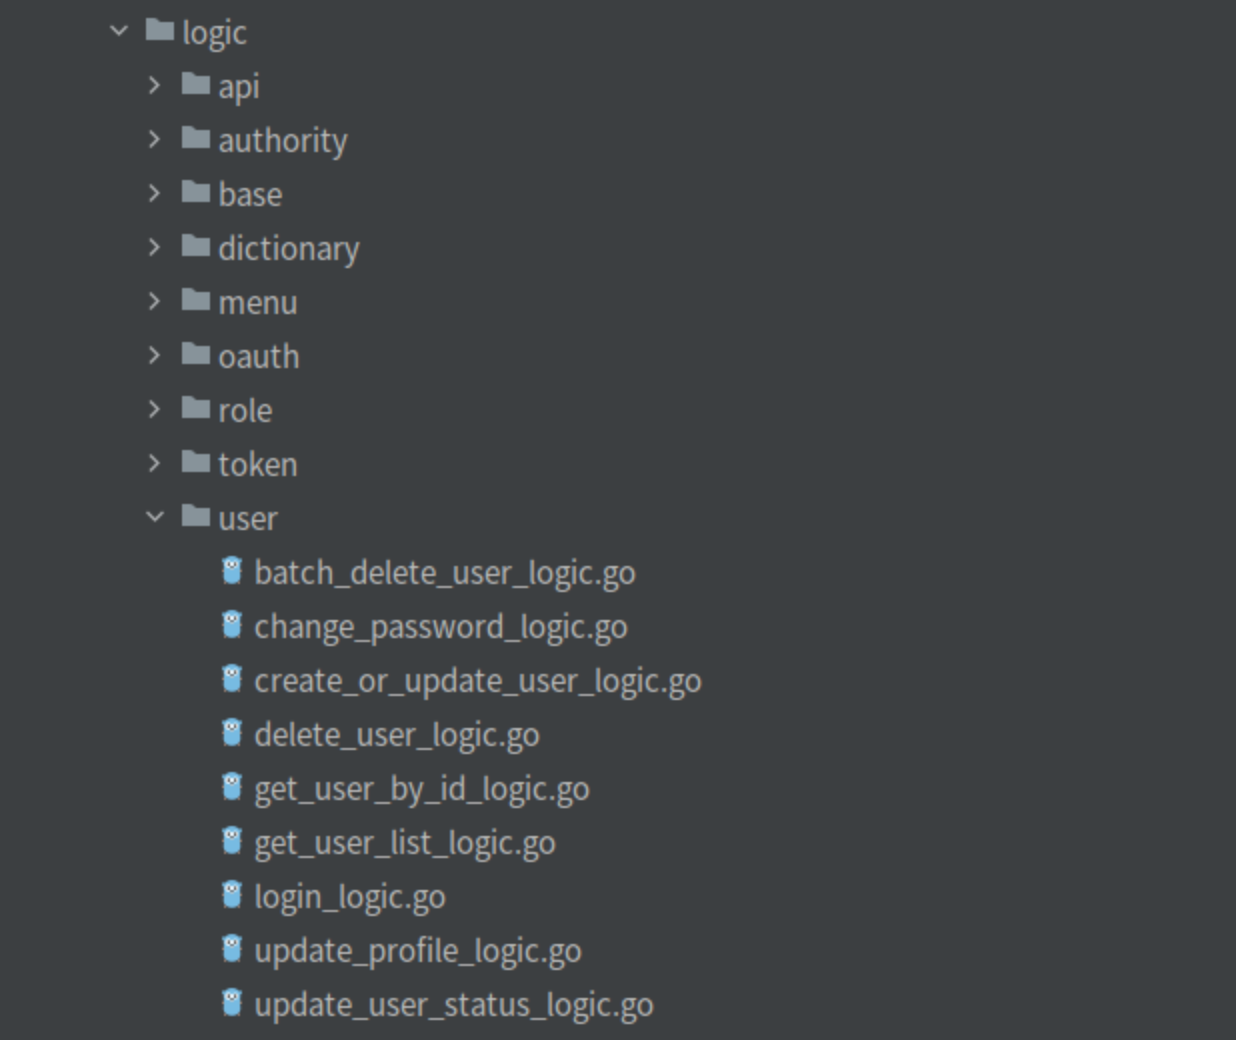This screenshot has height=1040, width=1236.
Task: Open create_or_update_user_logic.go
Action: click(477, 681)
